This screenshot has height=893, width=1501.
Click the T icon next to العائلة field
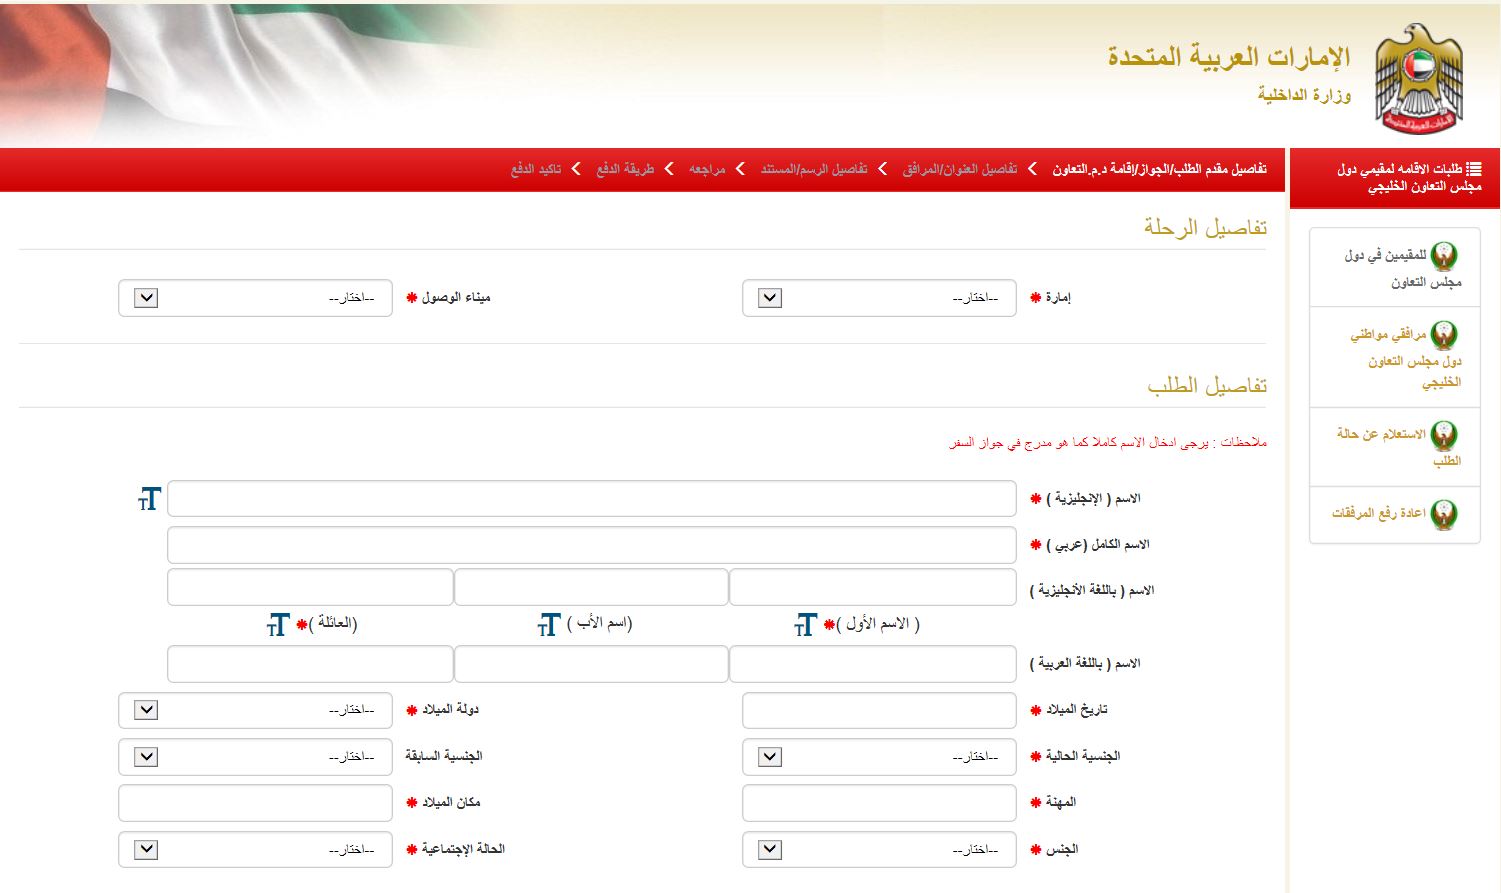[x=278, y=625]
